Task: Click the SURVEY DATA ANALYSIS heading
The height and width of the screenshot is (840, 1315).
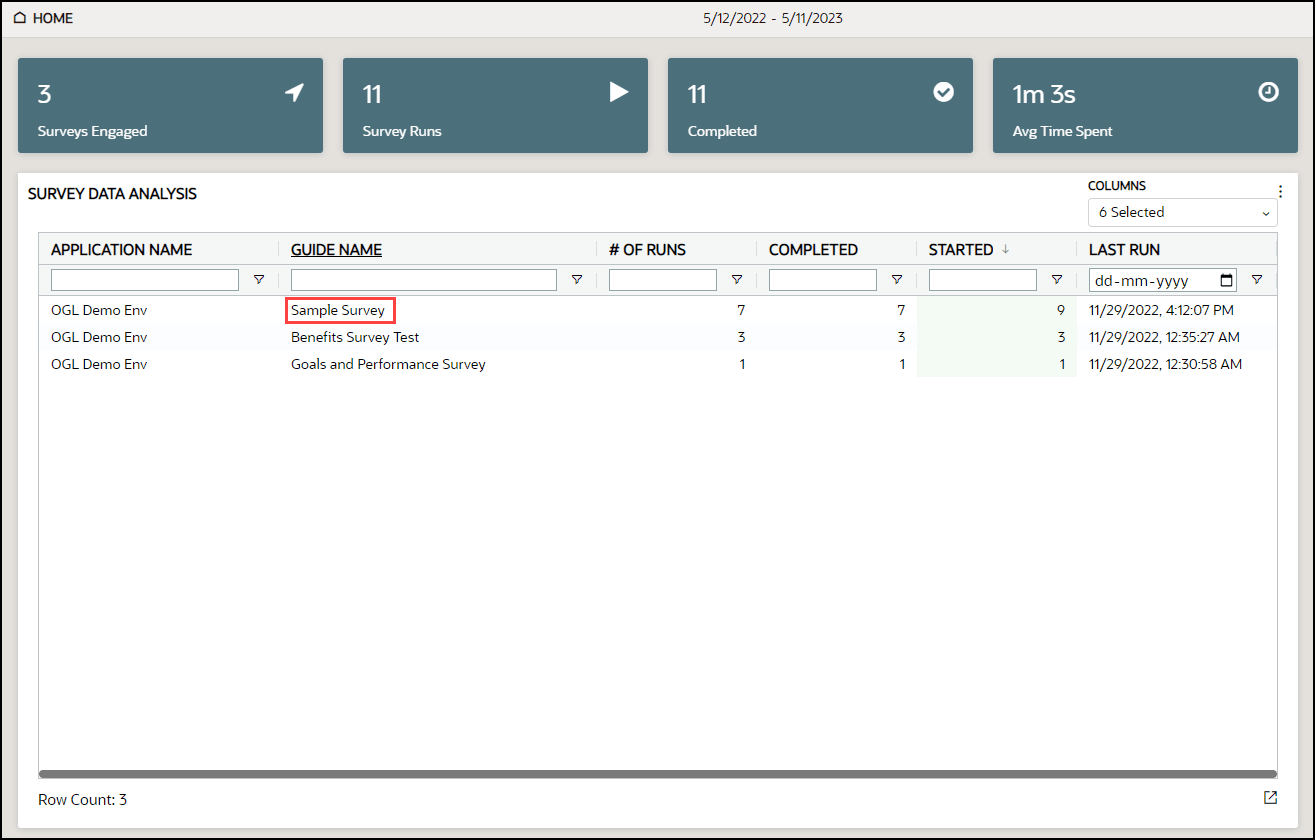Action: tap(112, 194)
